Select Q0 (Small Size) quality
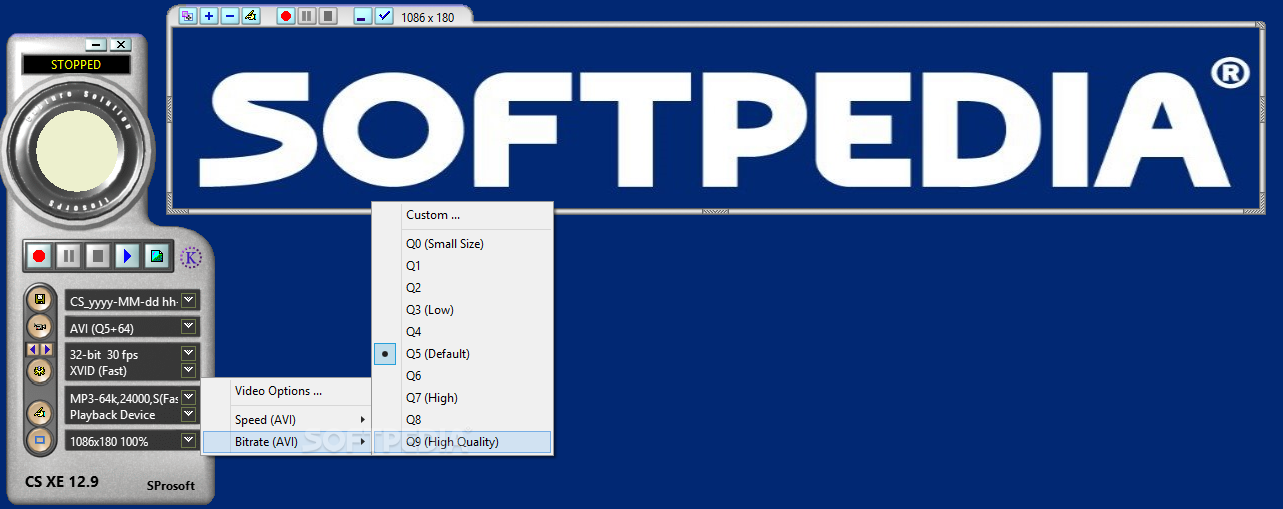This screenshot has width=1283, height=509. click(x=462, y=244)
